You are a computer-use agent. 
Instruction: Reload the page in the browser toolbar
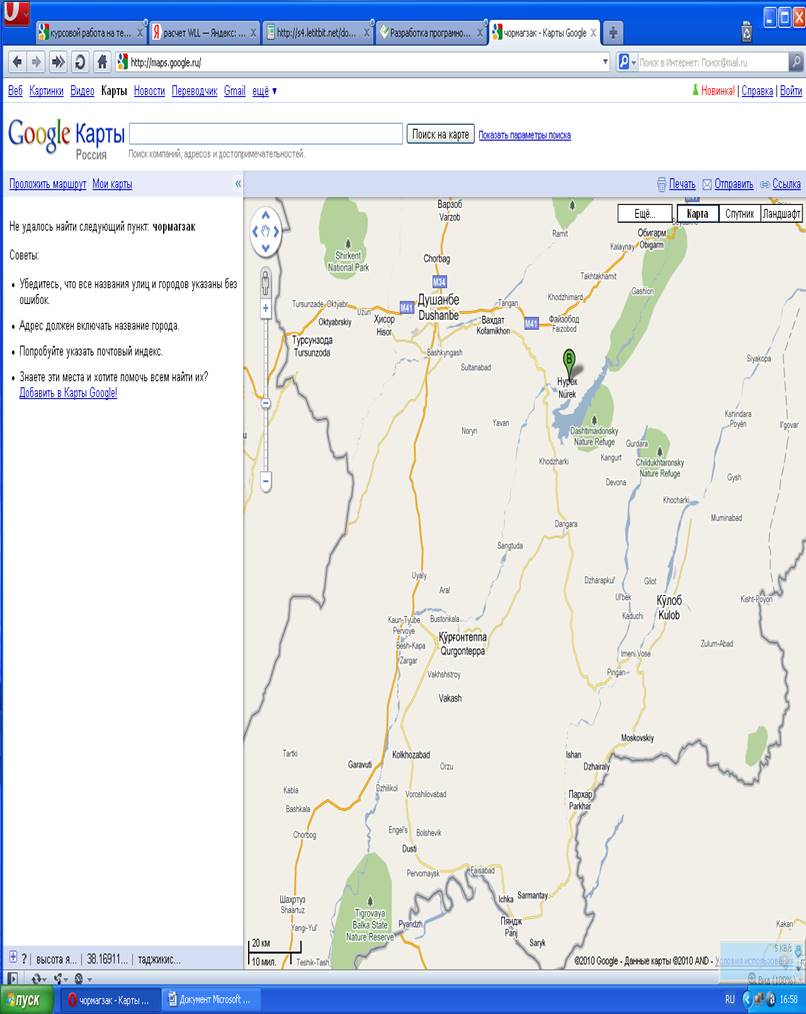[x=80, y=62]
